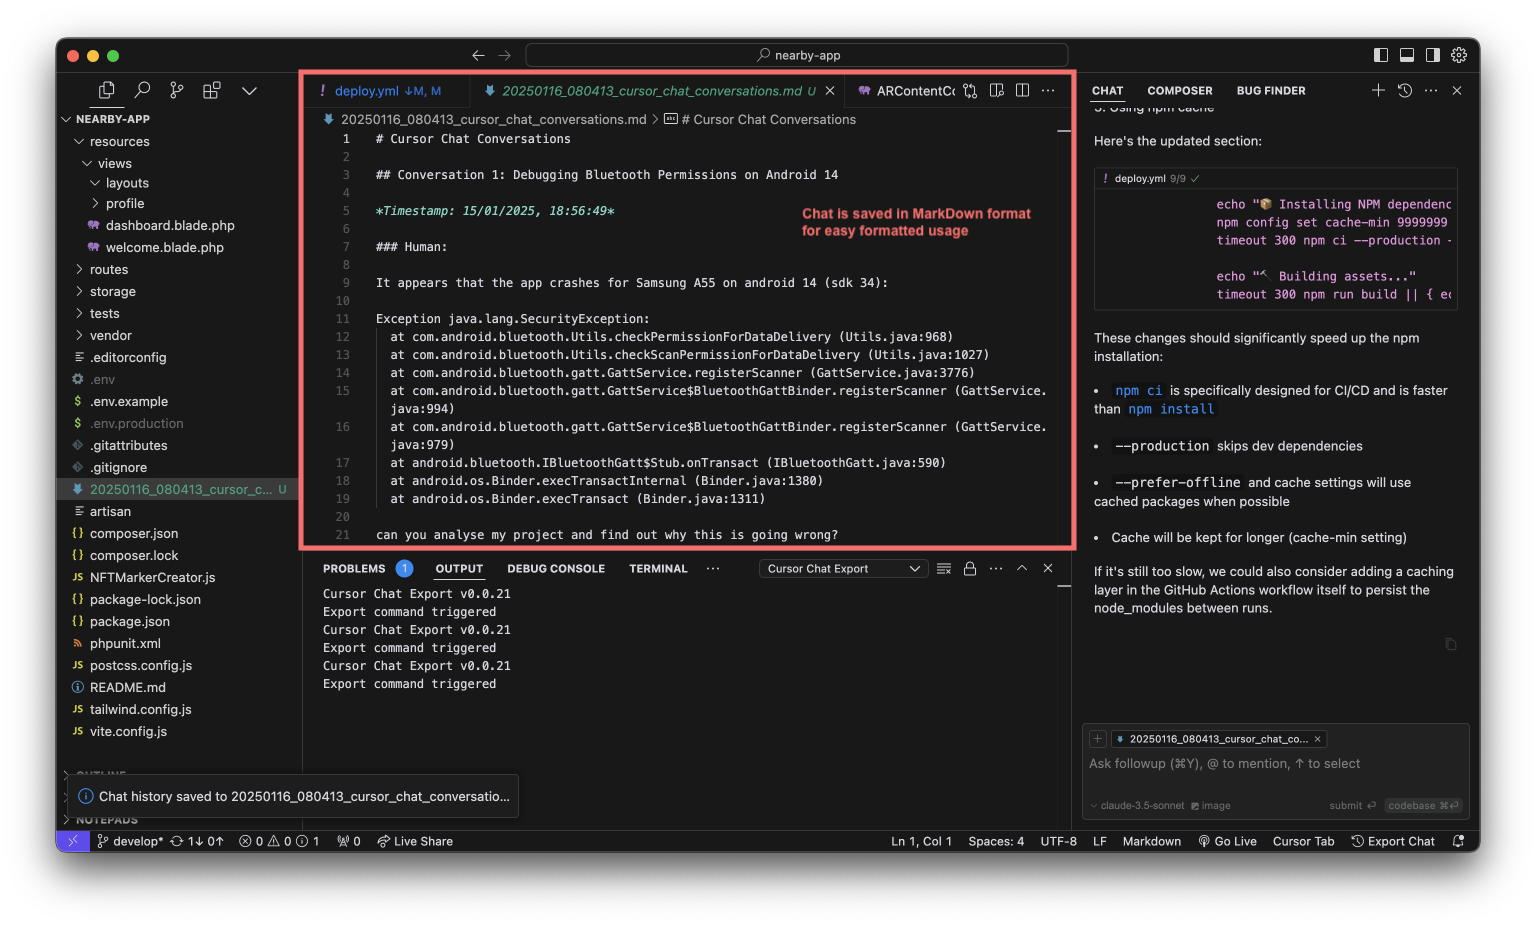This screenshot has height=926, width=1536.
Task: Open editor more actions ellipsis
Action: [x=1048, y=91]
